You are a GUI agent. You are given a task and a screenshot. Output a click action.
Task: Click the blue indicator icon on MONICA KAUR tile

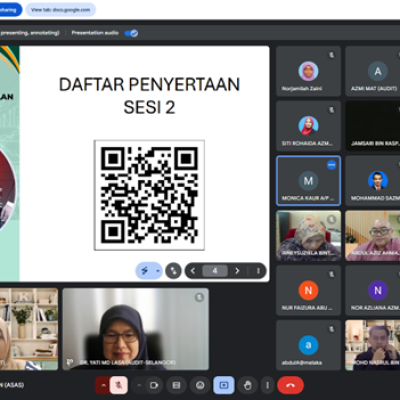[x=331, y=165]
